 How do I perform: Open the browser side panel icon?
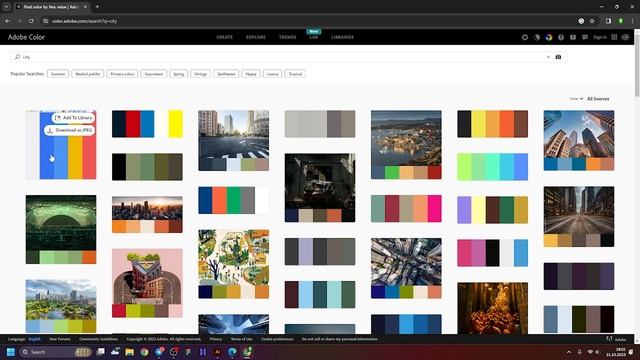[x=608, y=21]
